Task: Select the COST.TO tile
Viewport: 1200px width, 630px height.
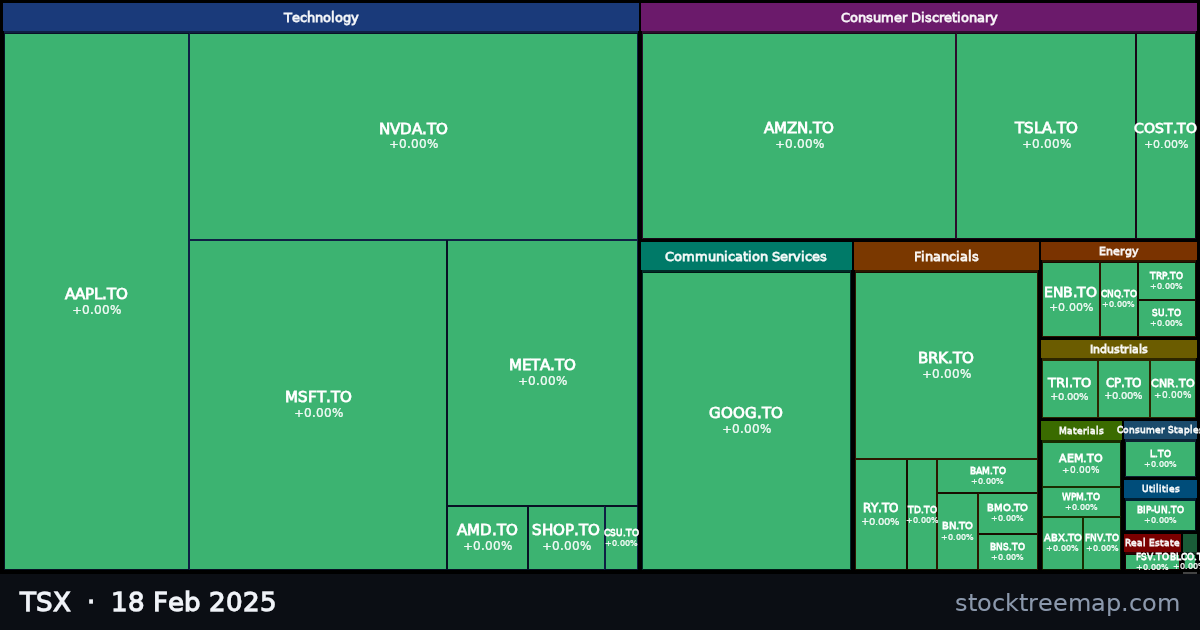Action: 1166,136
